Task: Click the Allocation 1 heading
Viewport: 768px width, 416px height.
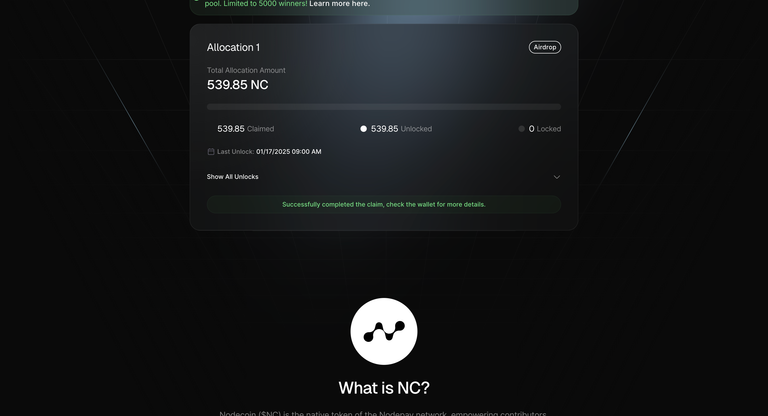Action: pyautogui.click(x=233, y=48)
